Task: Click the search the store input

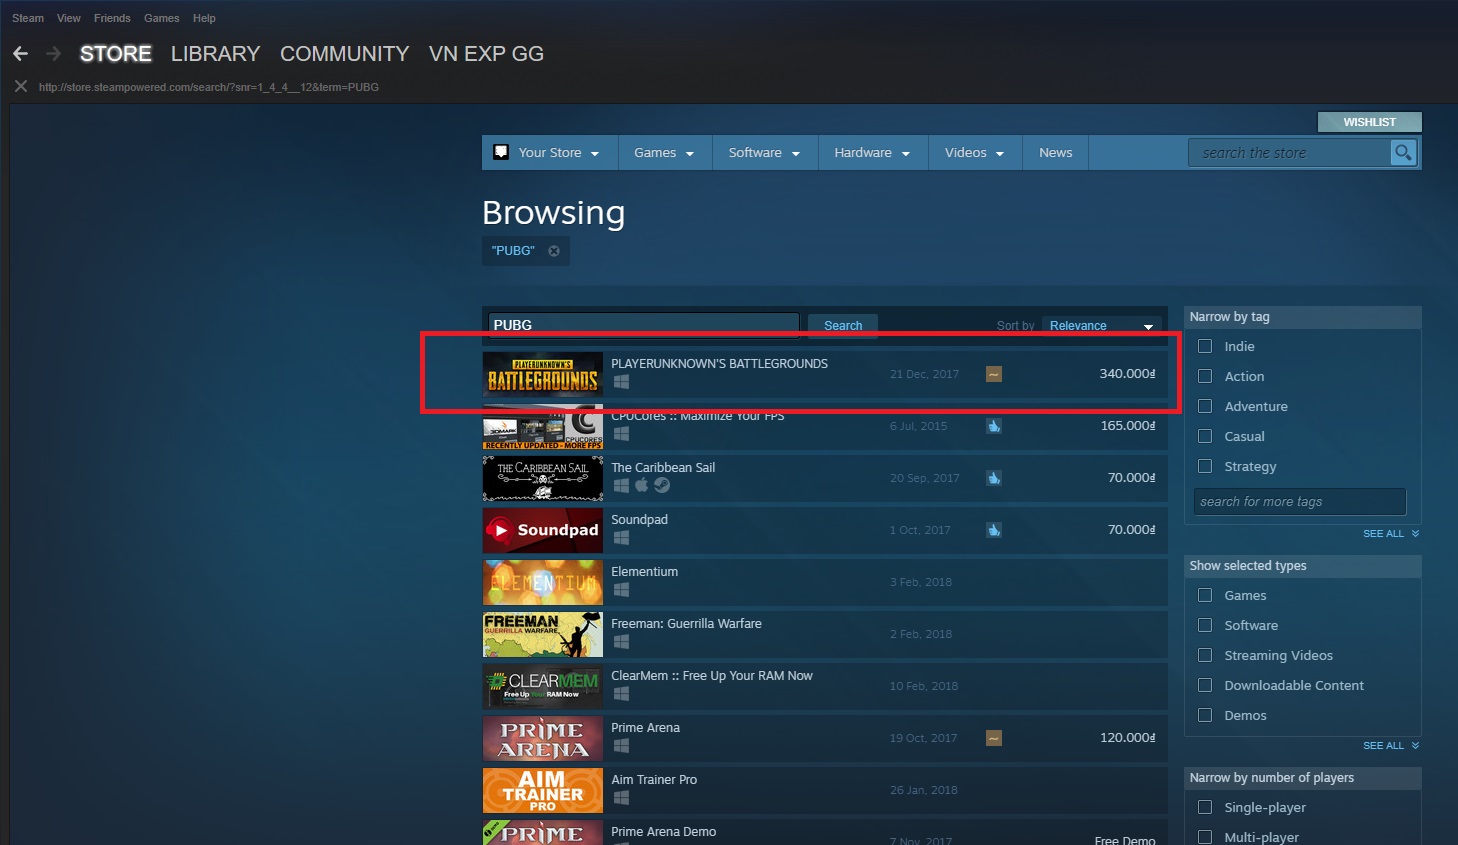Action: (x=1290, y=153)
